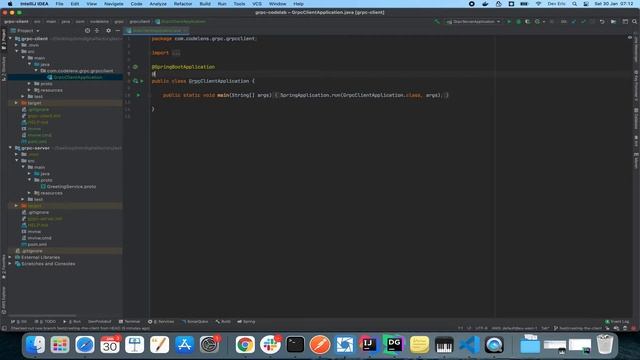Open the Project view selector dropdown
Image resolution: width=640 pixels, height=360 pixels.
click(x=25, y=31)
